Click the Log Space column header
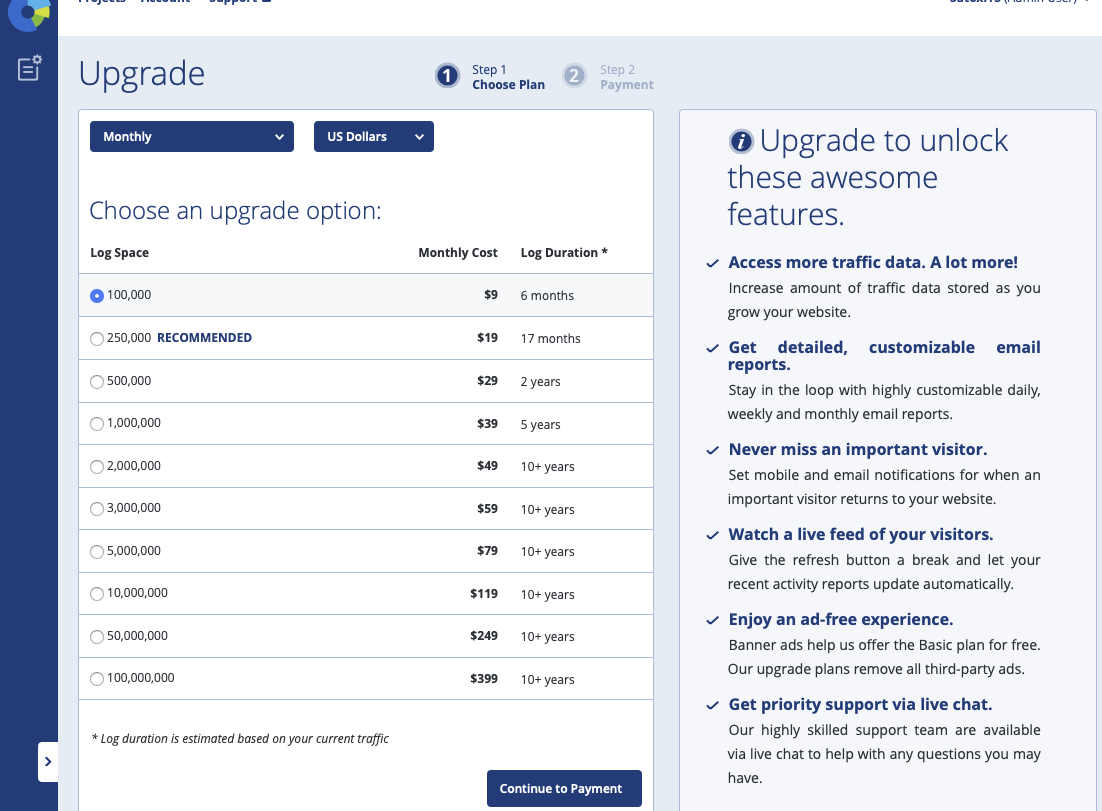 [119, 253]
